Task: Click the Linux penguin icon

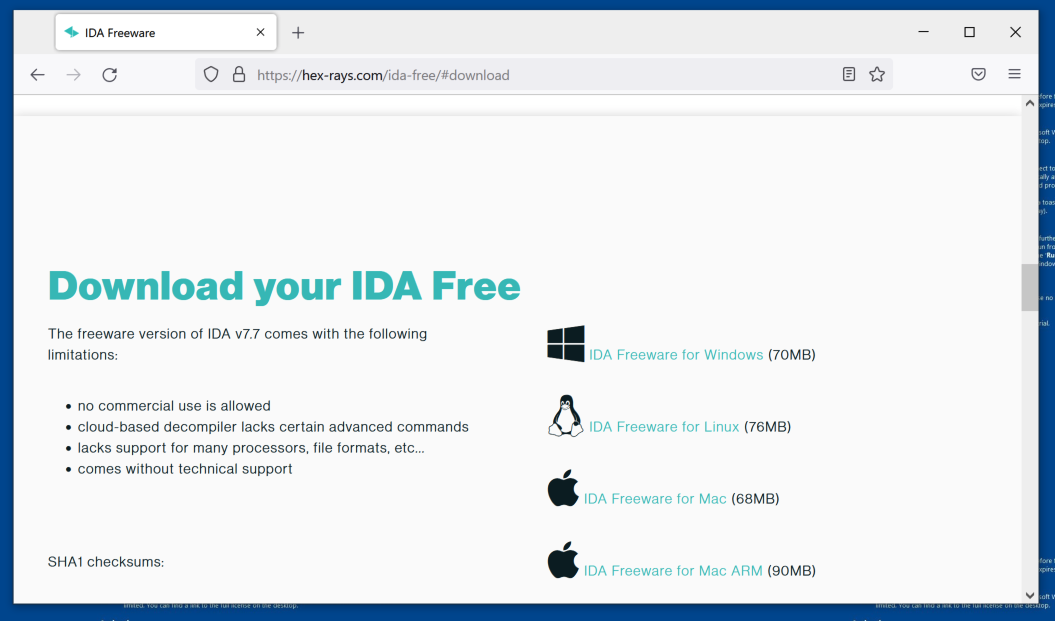Action: click(x=565, y=416)
